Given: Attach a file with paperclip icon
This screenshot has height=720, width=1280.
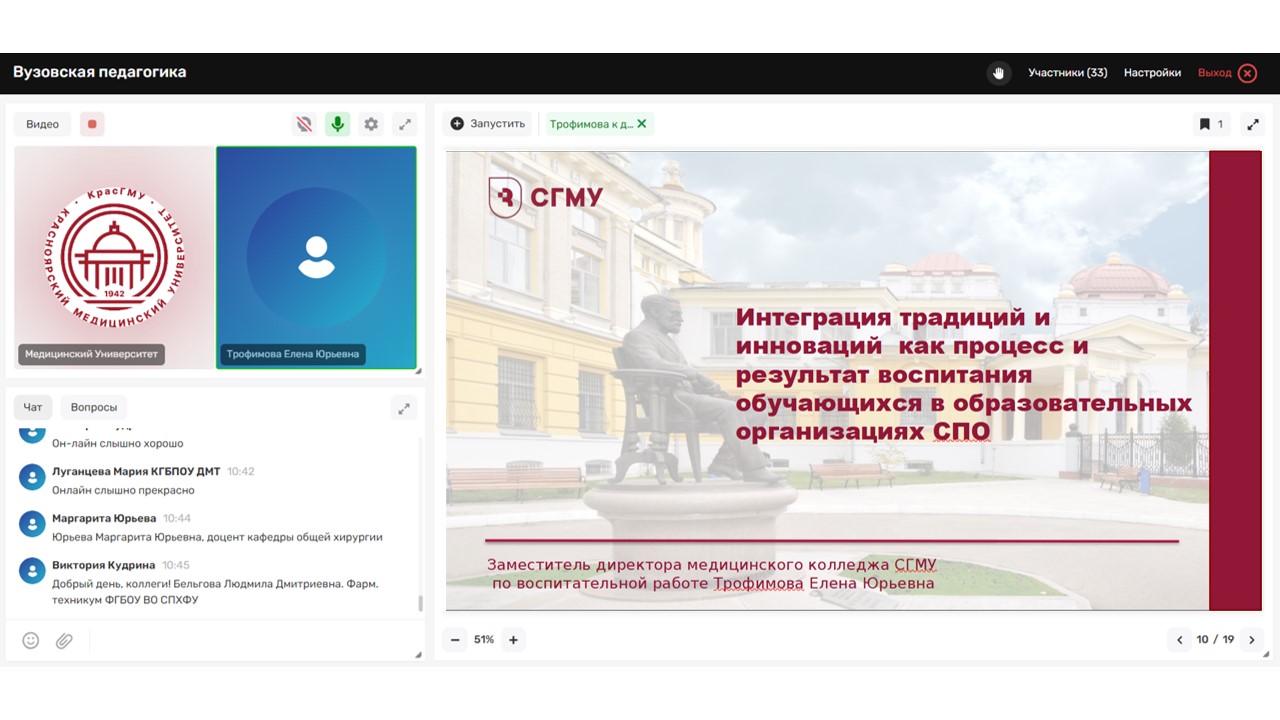Looking at the screenshot, I should point(64,640).
